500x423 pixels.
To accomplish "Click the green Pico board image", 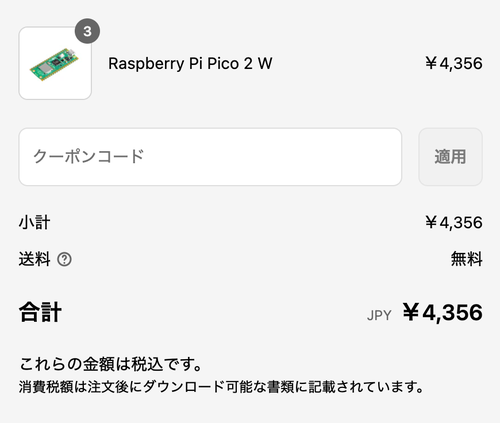I will pos(55,64).
